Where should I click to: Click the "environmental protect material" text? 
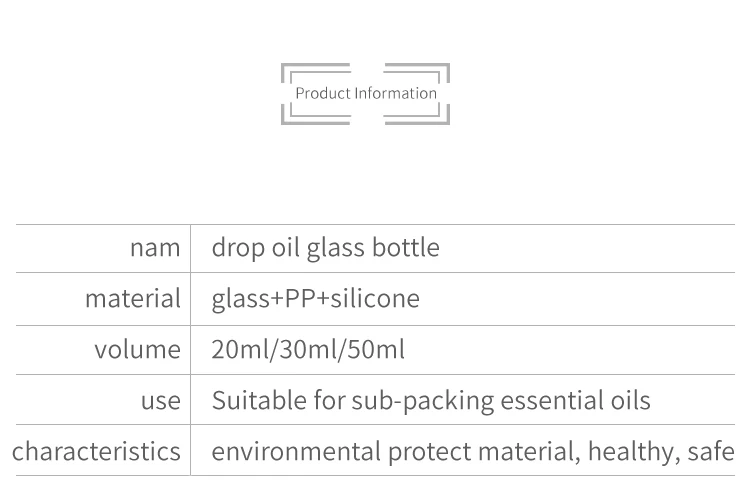coord(394,451)
